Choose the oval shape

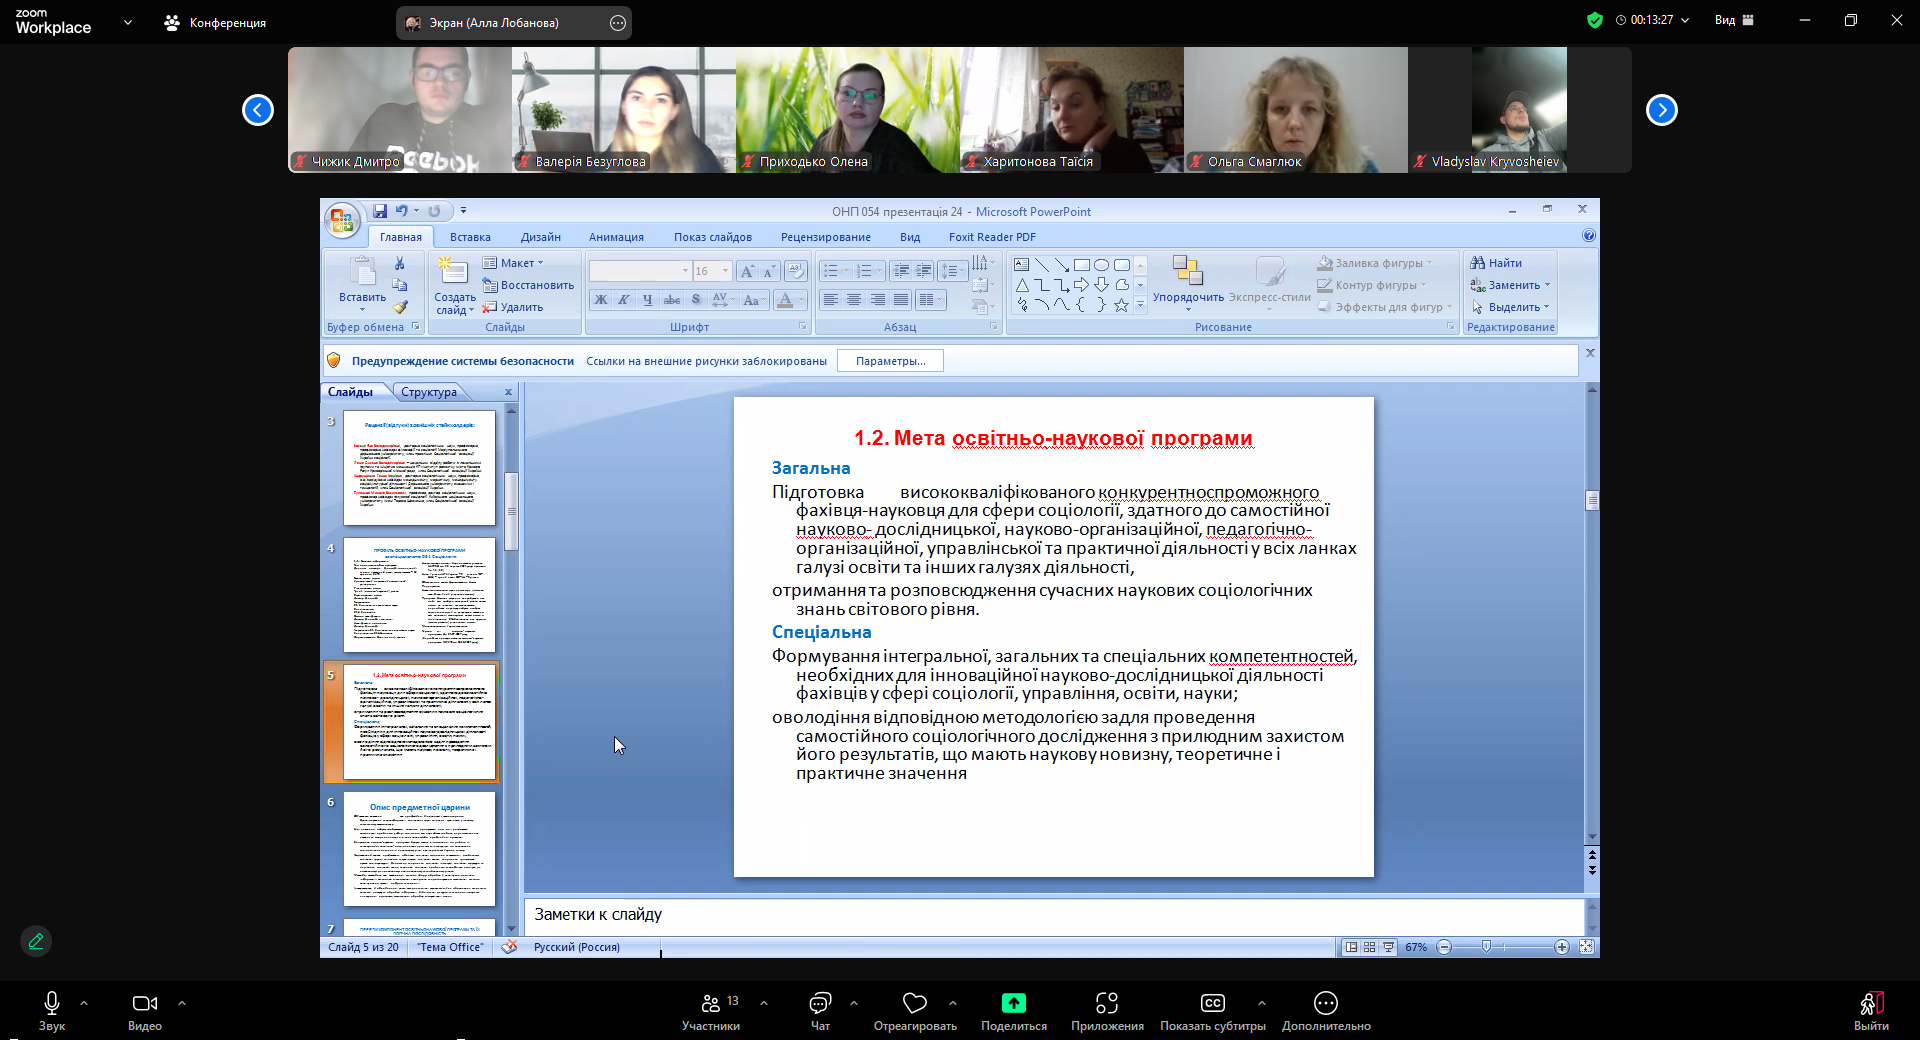(x=1101, y=265)
